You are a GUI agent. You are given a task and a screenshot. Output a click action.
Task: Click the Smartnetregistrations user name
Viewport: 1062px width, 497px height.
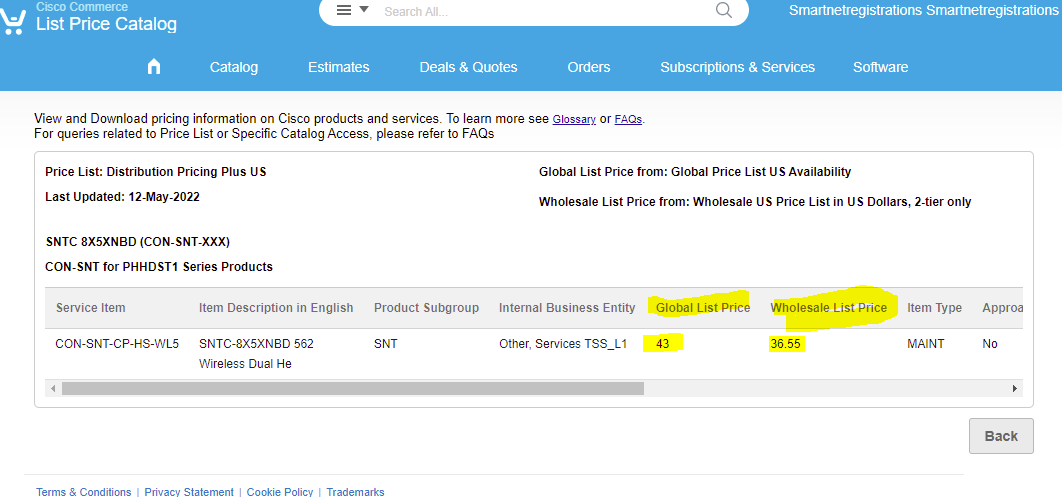[925, 10]
